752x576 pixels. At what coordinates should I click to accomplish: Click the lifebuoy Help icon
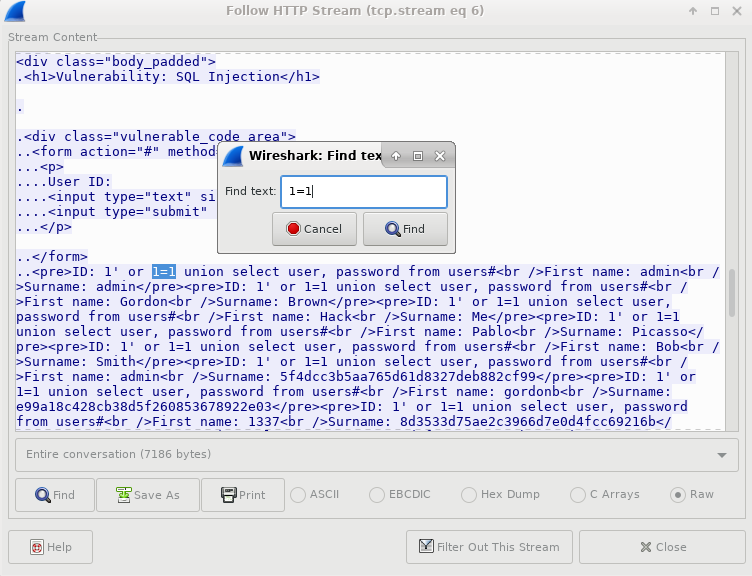click(x=37, y=547)
